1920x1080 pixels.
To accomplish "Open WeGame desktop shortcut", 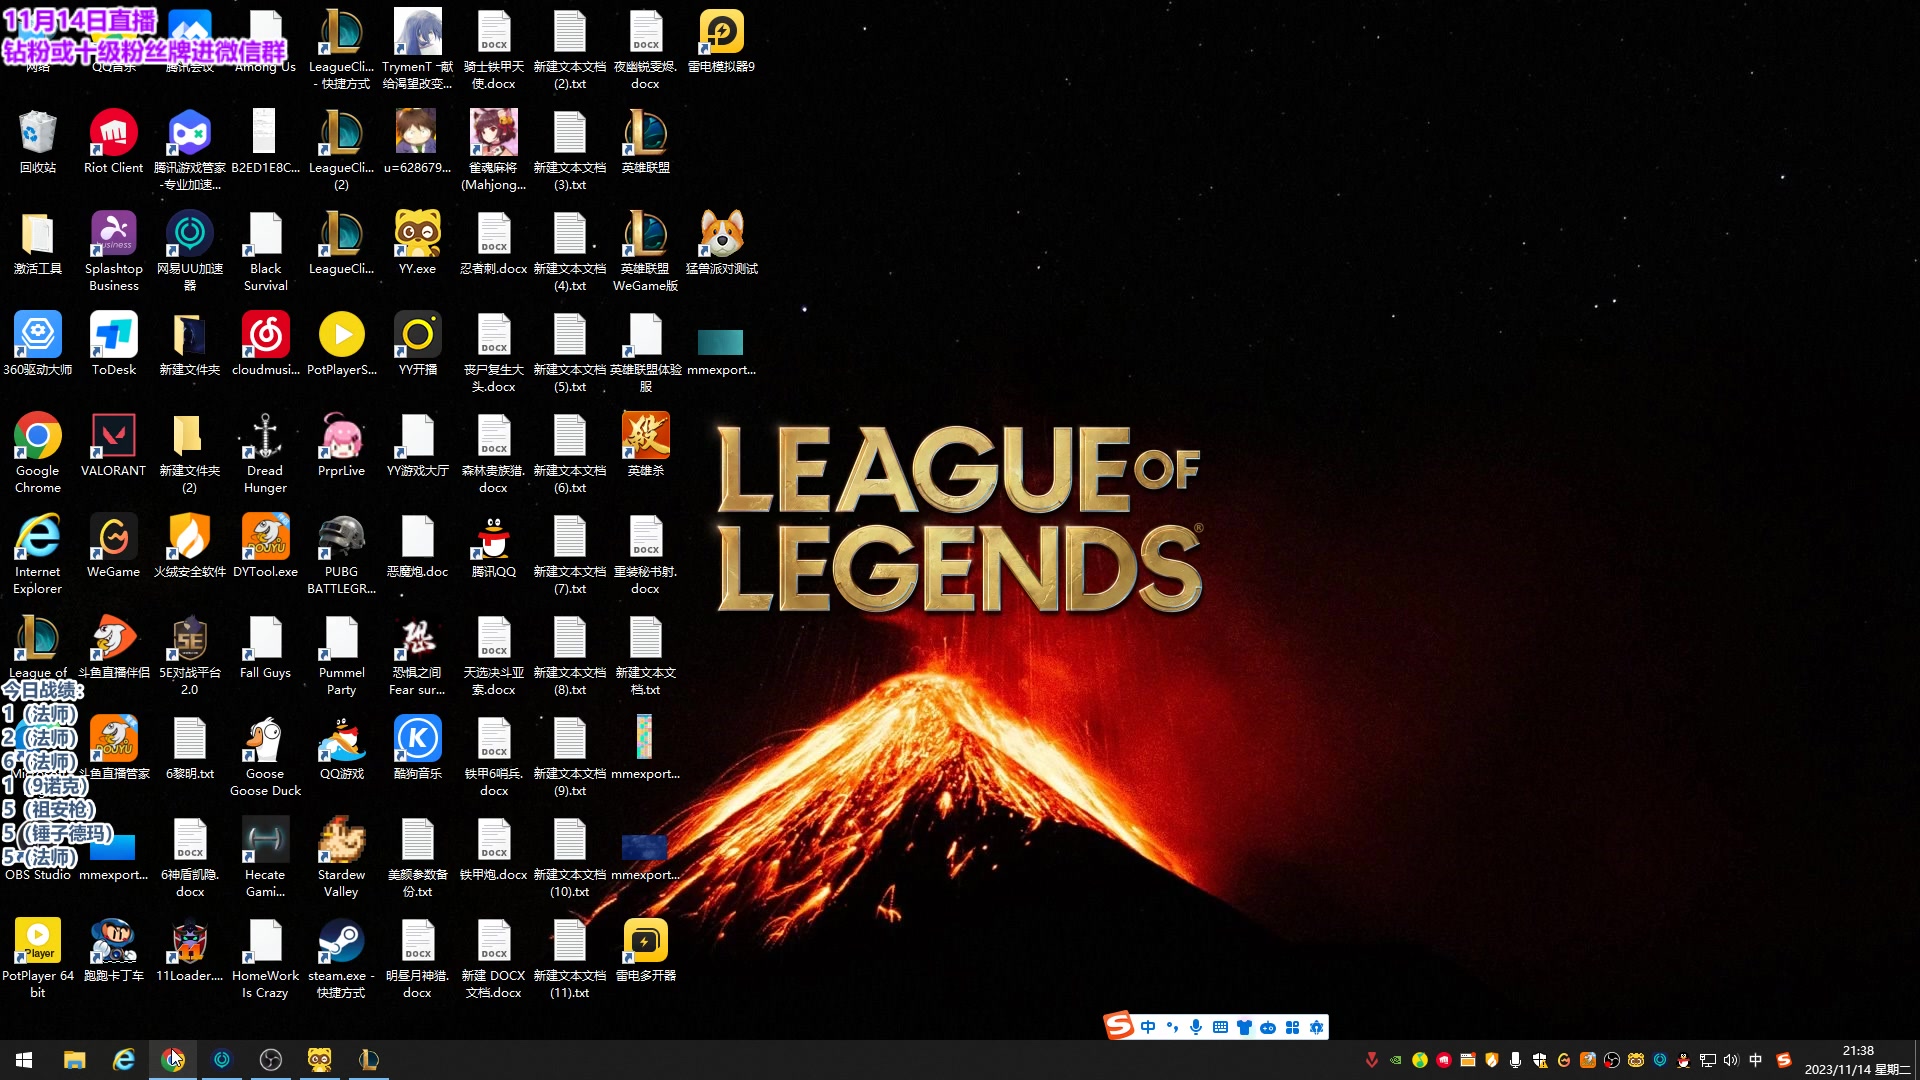I will 113,538.
